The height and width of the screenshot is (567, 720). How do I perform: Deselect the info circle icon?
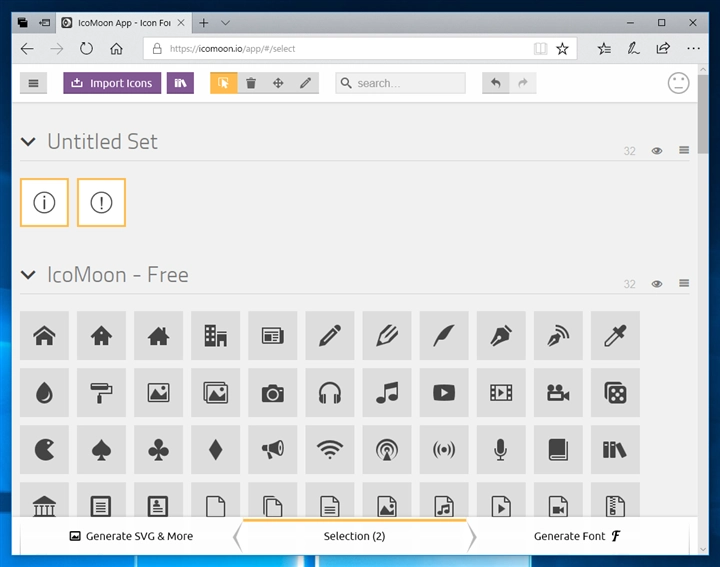tap(45, 202)
